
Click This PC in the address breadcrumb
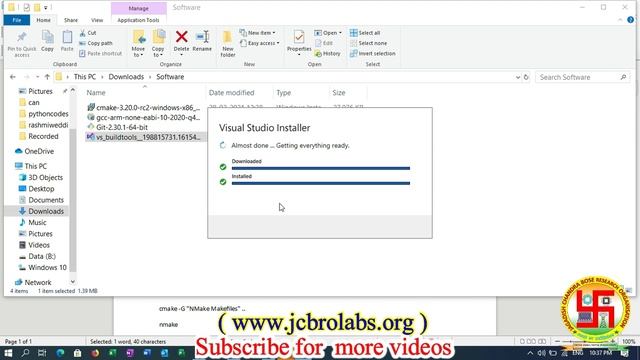[85, 77]
